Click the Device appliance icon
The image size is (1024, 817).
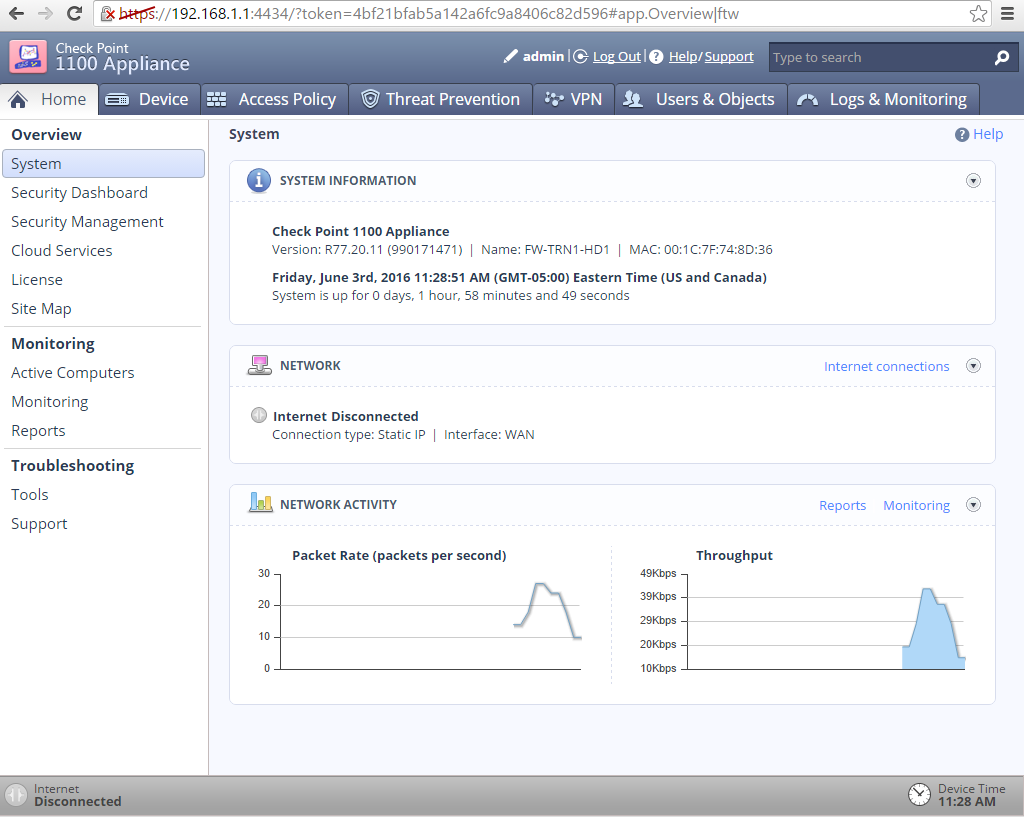[x=117, y=100]
